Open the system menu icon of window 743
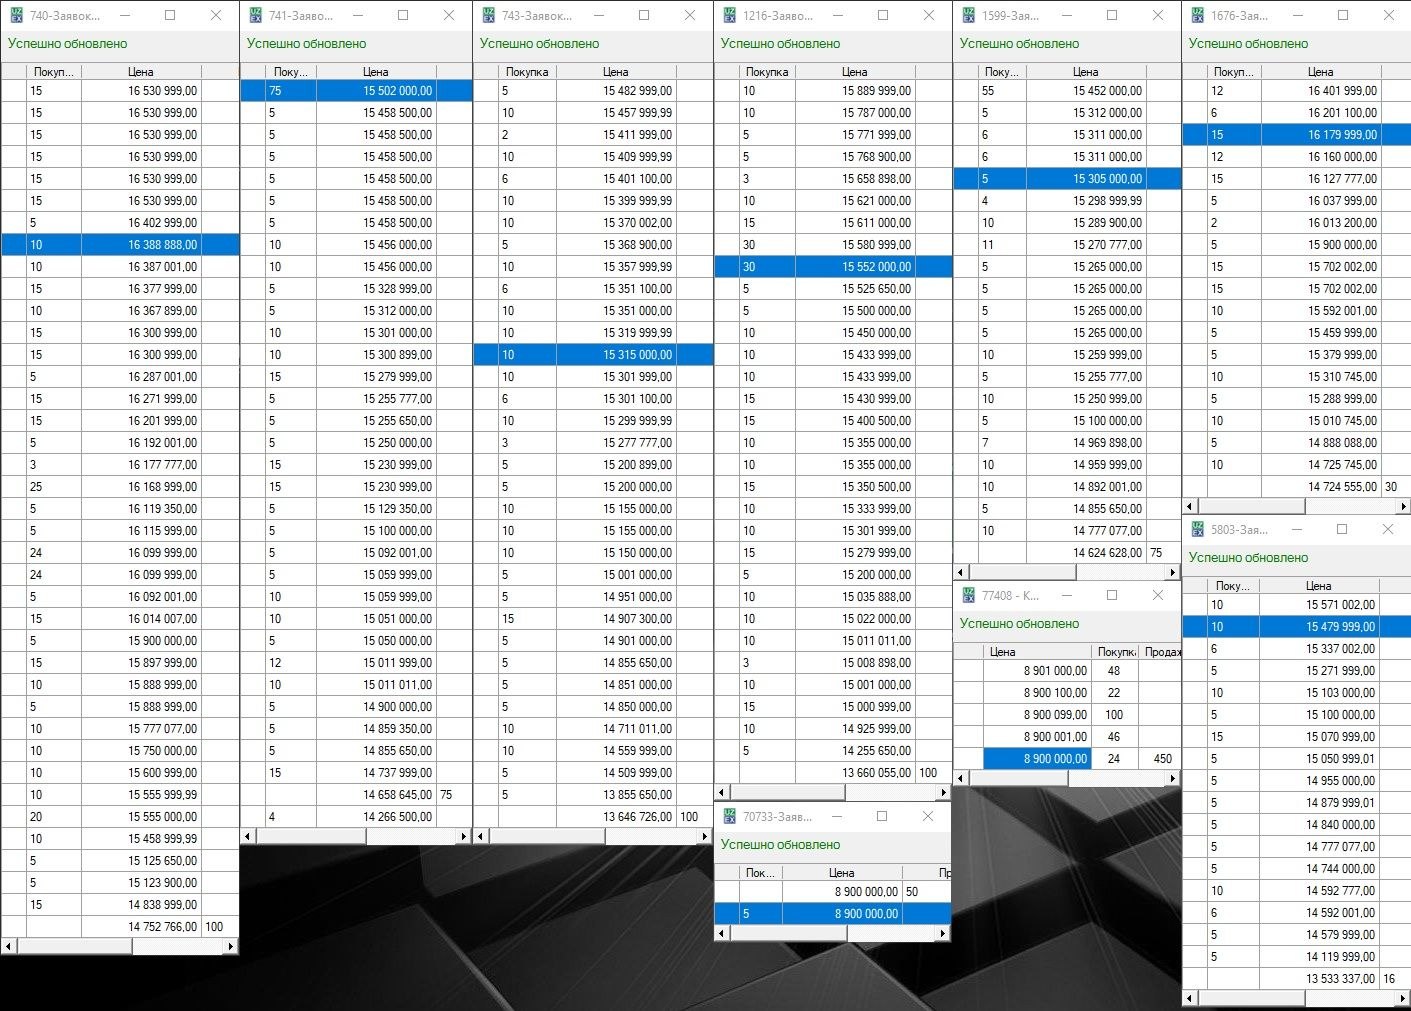The image size is (1411, 1011). [x=488, y=16]
